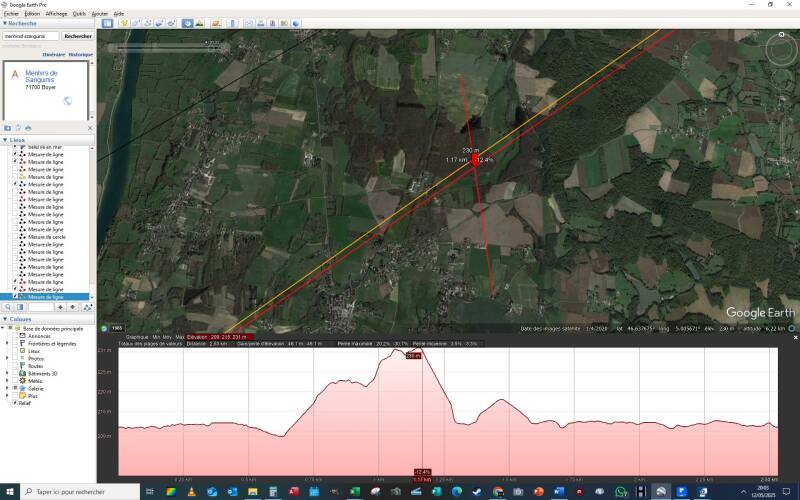
Task: Click the Email toolbar icon
Action: (x=249, y=23)
